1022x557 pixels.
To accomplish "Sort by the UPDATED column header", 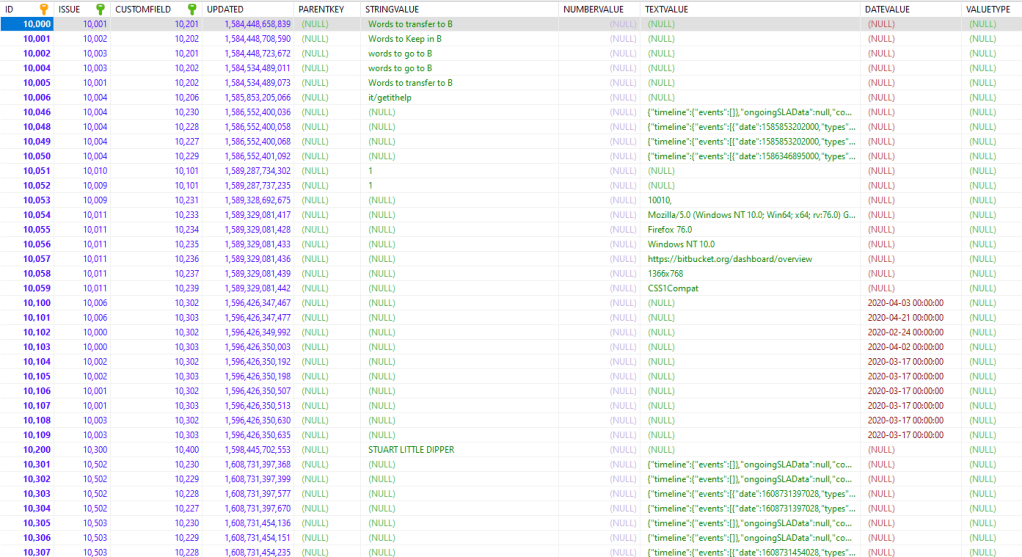I will coord(225,9).
